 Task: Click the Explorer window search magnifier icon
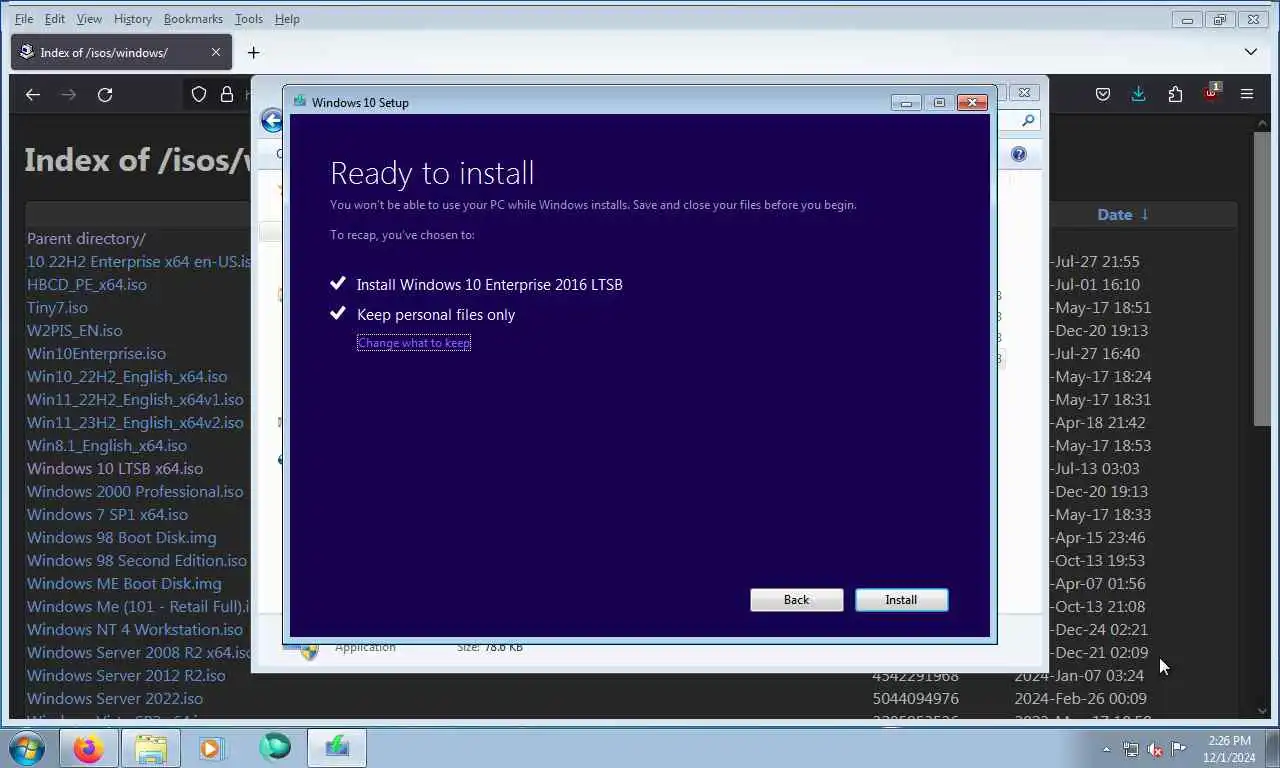coord(1028,120)
